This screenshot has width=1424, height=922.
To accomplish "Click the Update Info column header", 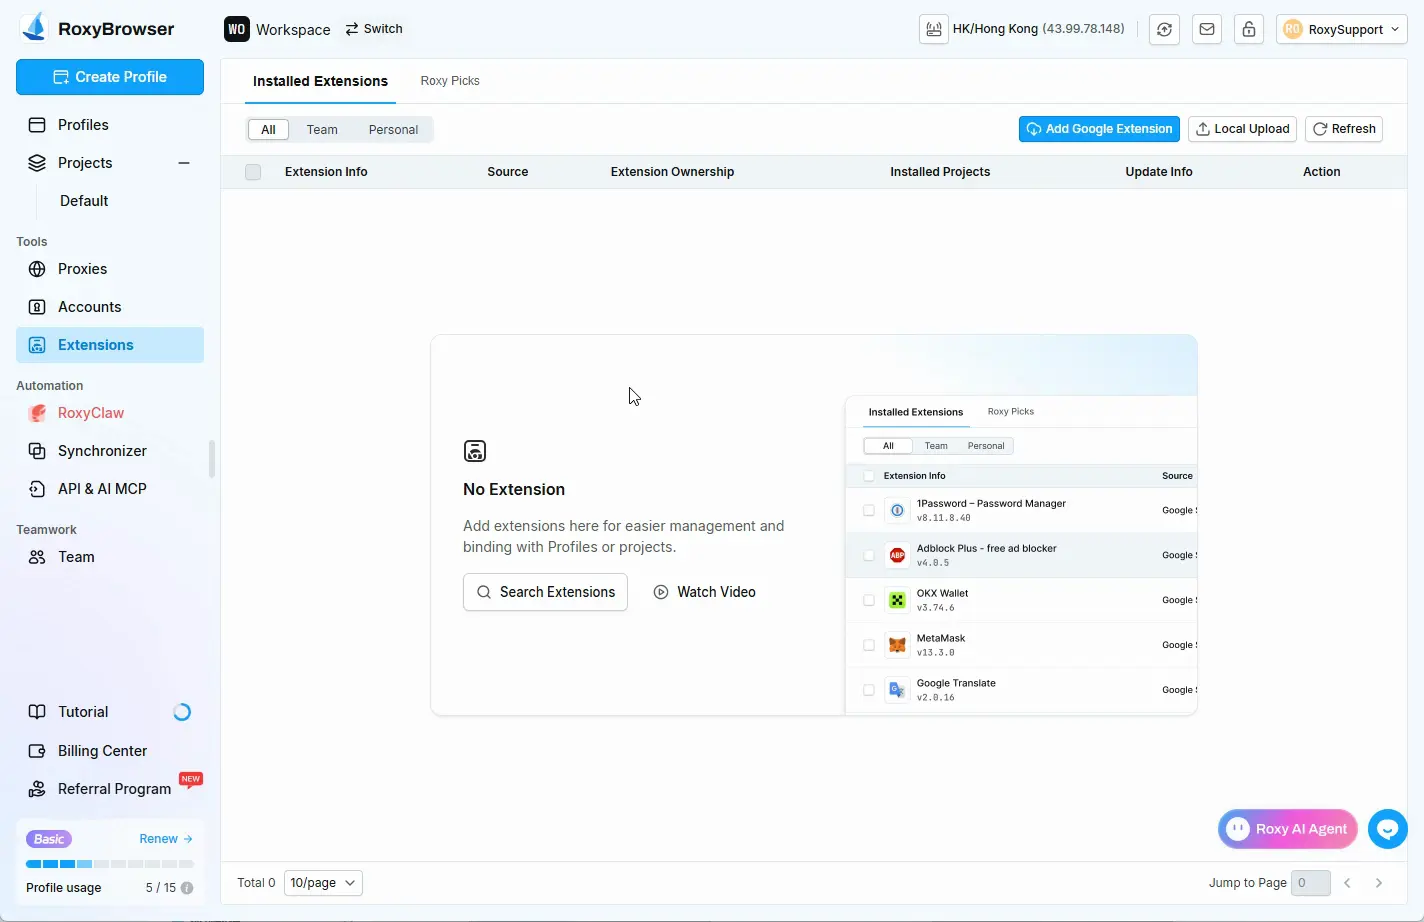I will coord(1159,172).
